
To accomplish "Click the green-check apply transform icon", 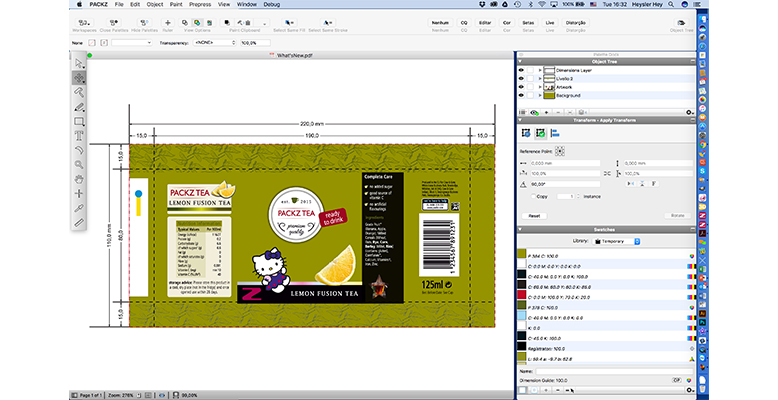I will tap(540, 133).
